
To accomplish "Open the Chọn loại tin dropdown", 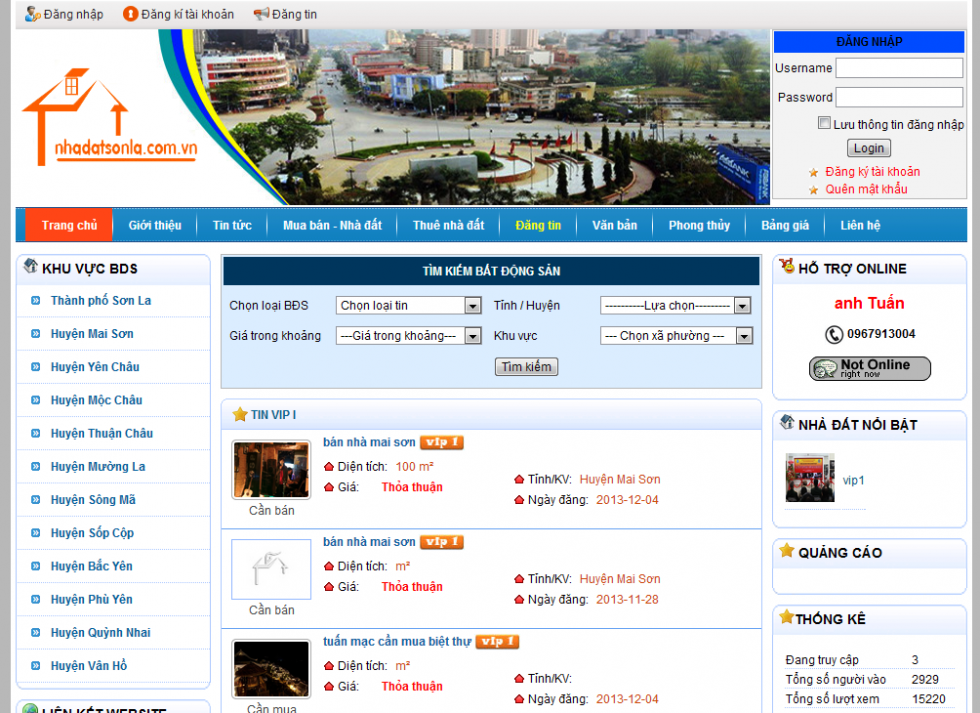I will click(408, 306).
